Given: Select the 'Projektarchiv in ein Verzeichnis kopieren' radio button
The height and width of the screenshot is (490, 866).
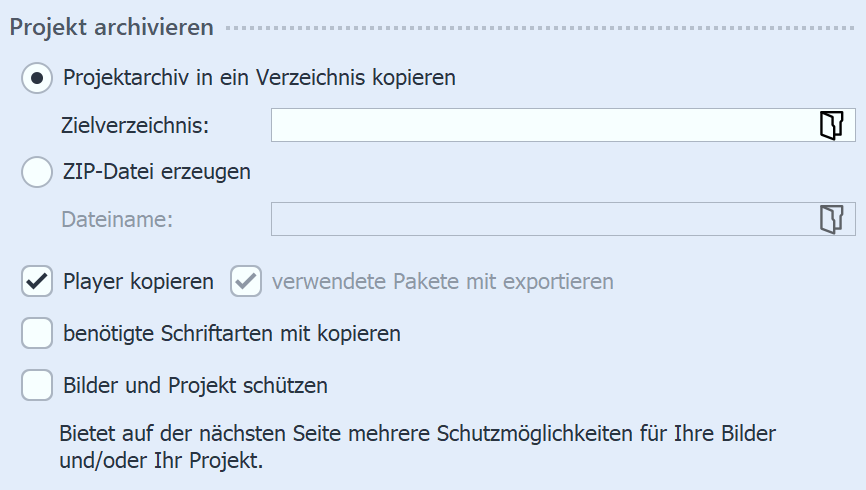Looking at the screenshot, I should tap(37, 78).
